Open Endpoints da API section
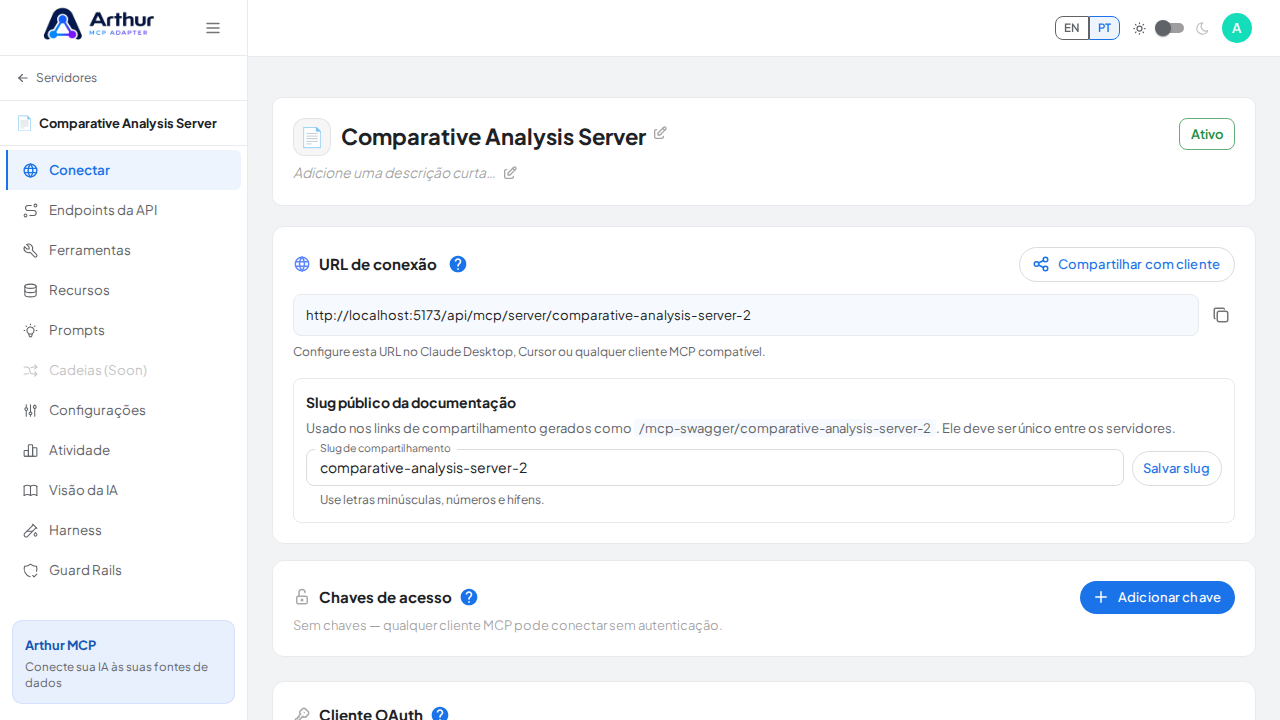 tap(123, 210)
